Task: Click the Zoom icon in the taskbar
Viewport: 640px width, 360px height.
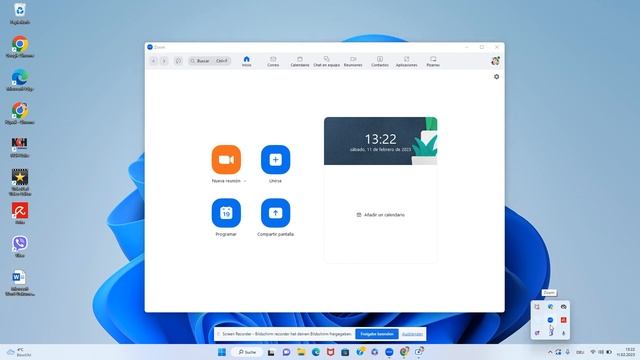Action: coord(389,352)
